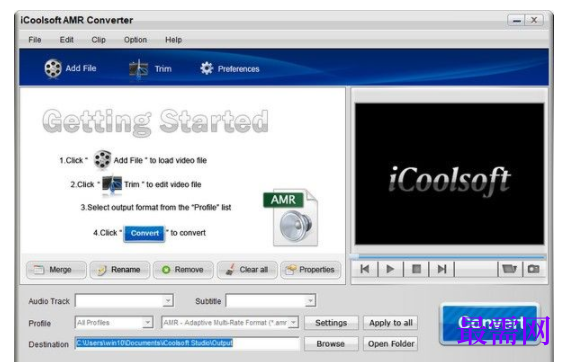This screenshot has height=362, width=569.
Task: Open the Properties button
Action: pos(311,270)
